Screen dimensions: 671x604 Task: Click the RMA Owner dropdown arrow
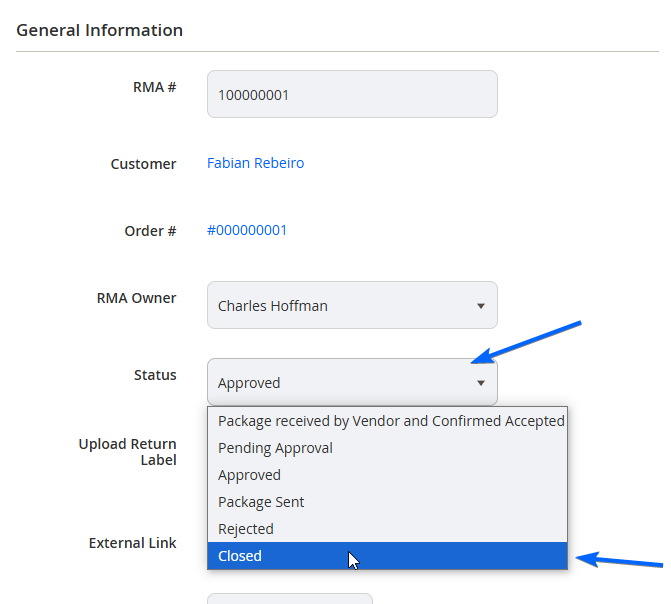[x=481, y=306]
